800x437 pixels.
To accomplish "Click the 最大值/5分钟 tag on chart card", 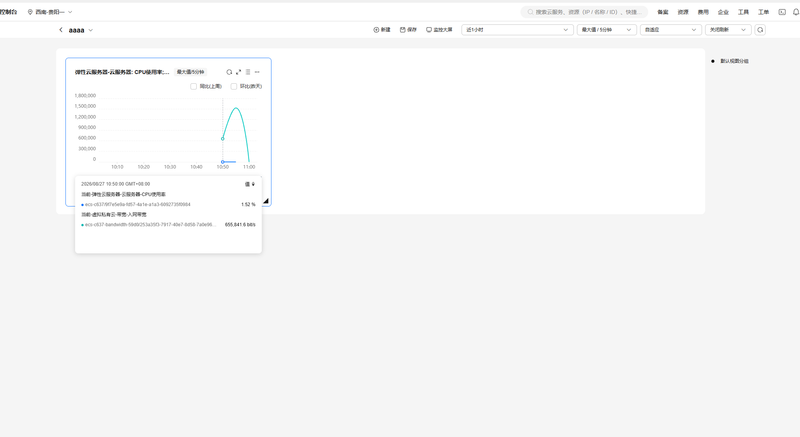I will pyautogui.click(x=190, y=72).
